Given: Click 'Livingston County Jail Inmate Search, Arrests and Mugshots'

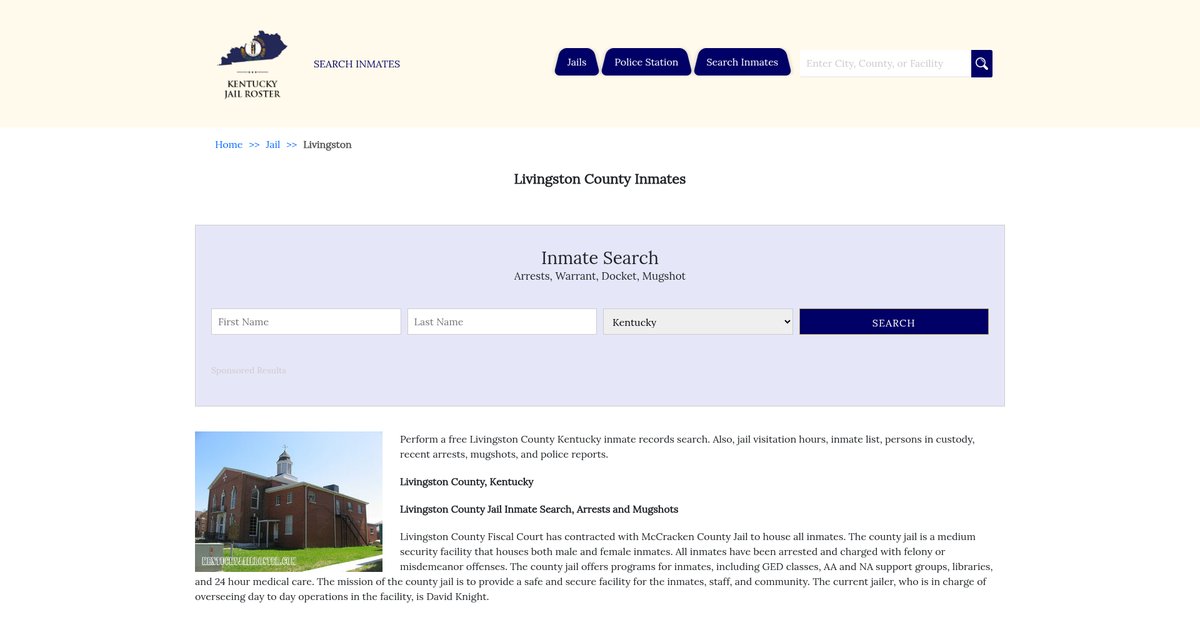Looking at the screenshot, I should [x=539, y=510].
